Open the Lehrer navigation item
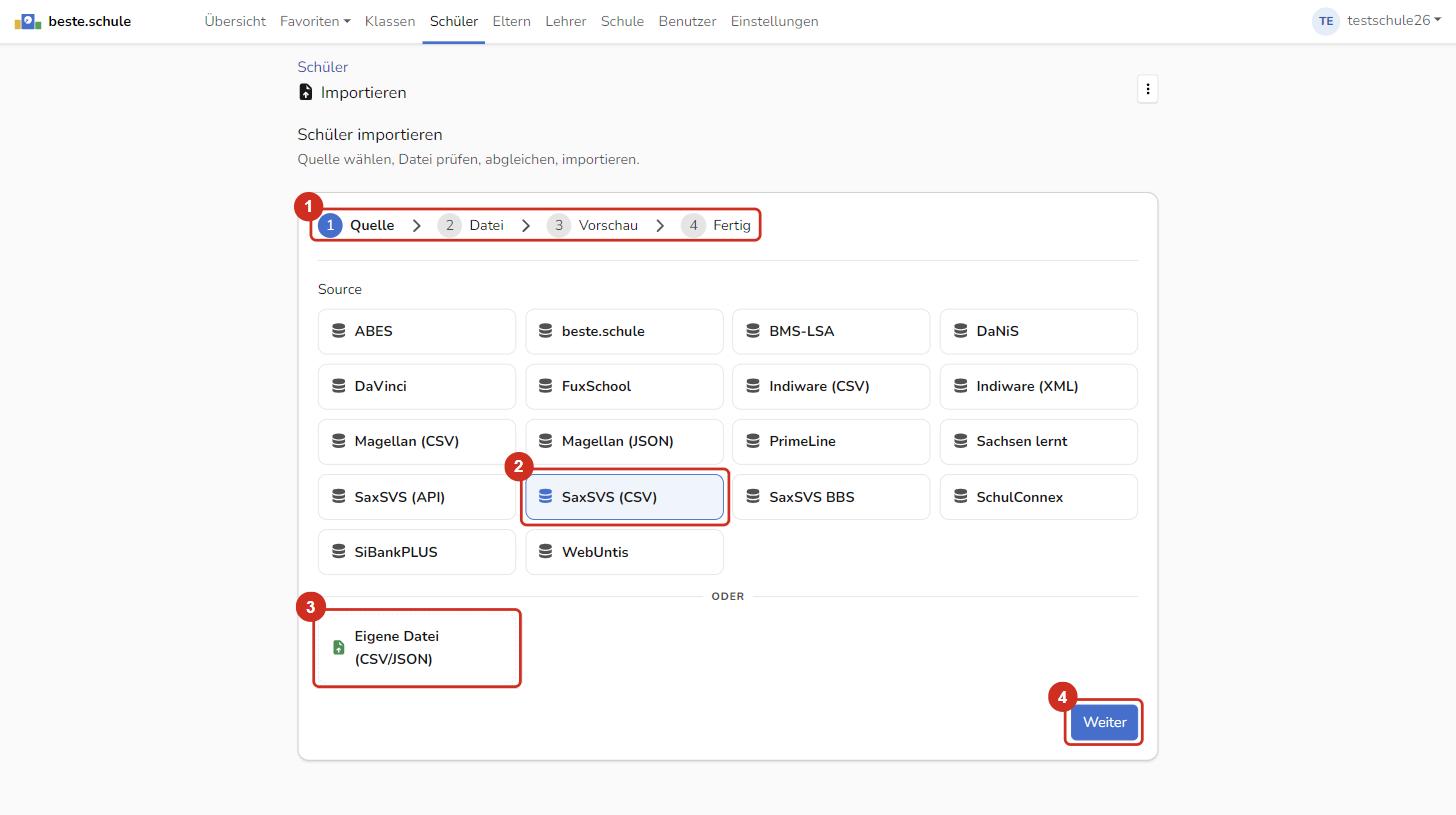1456x815 pixels. pos(566,21)
